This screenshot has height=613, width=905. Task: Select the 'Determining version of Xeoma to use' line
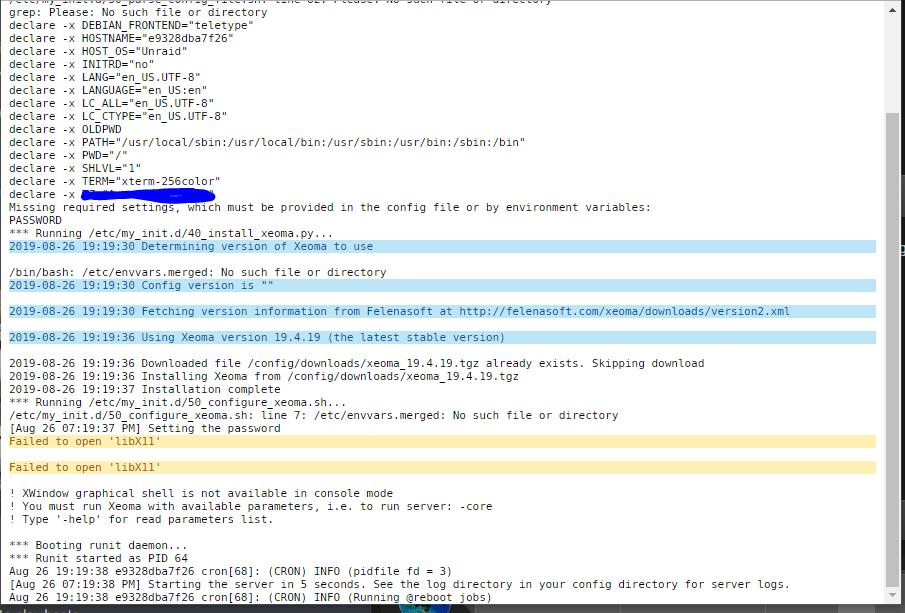point(442,246)
